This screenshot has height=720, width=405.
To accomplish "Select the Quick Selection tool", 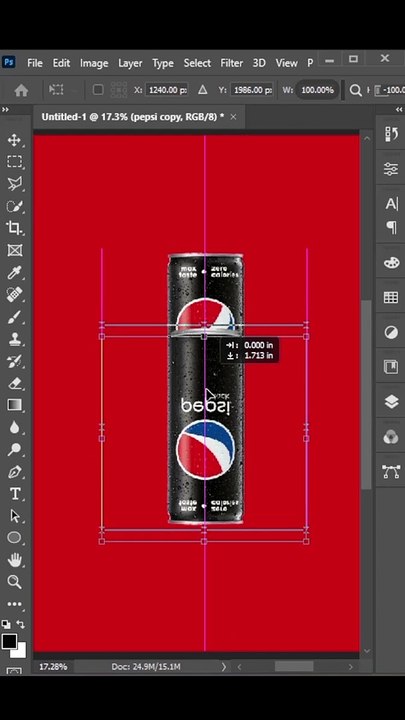I will (14, 206).
